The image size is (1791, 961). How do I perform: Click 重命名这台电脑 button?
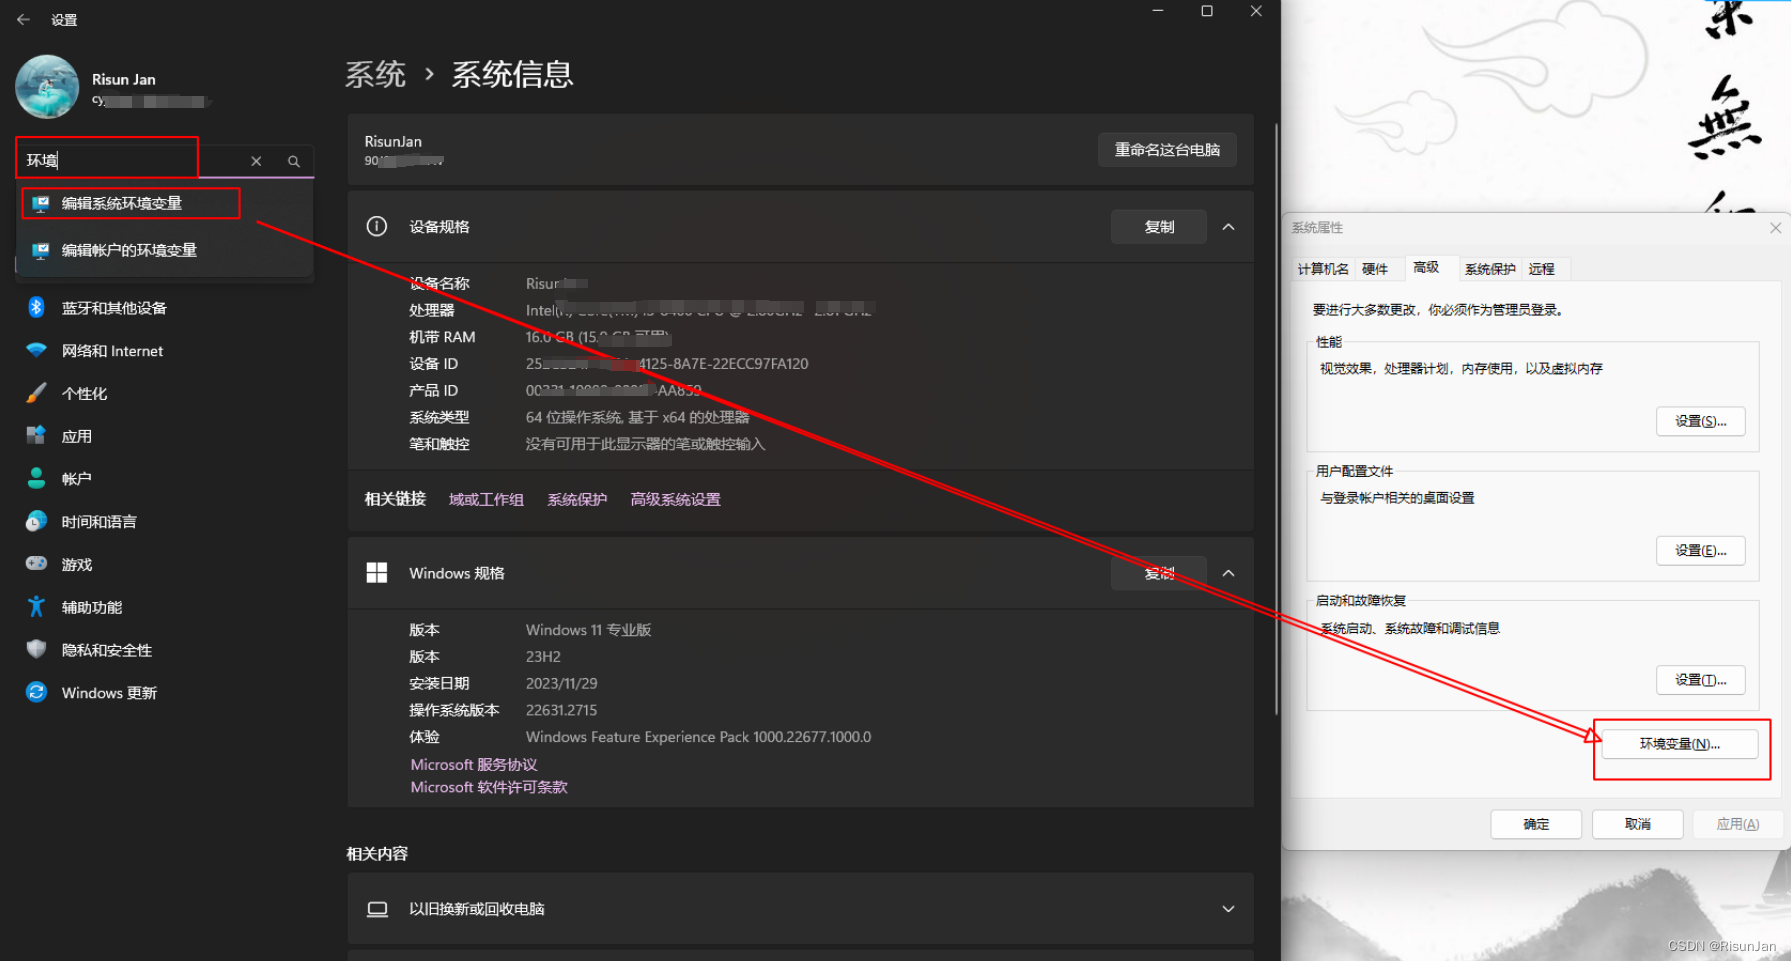click(1167, 150)
